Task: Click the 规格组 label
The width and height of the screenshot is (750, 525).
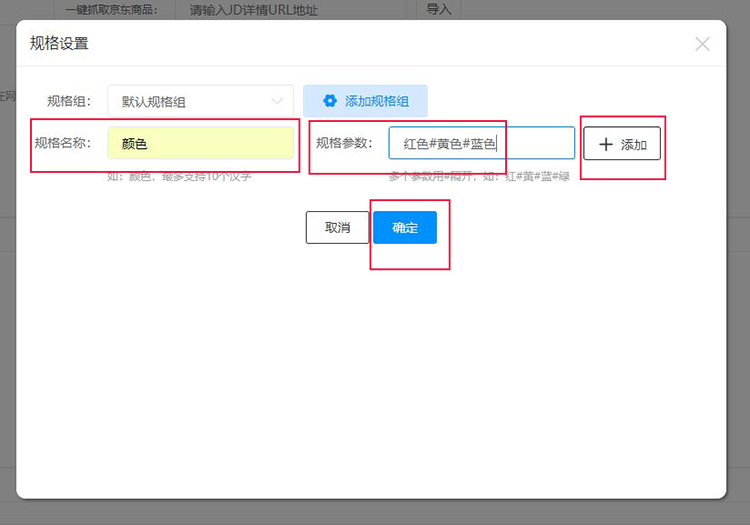Action: point(69,101)
